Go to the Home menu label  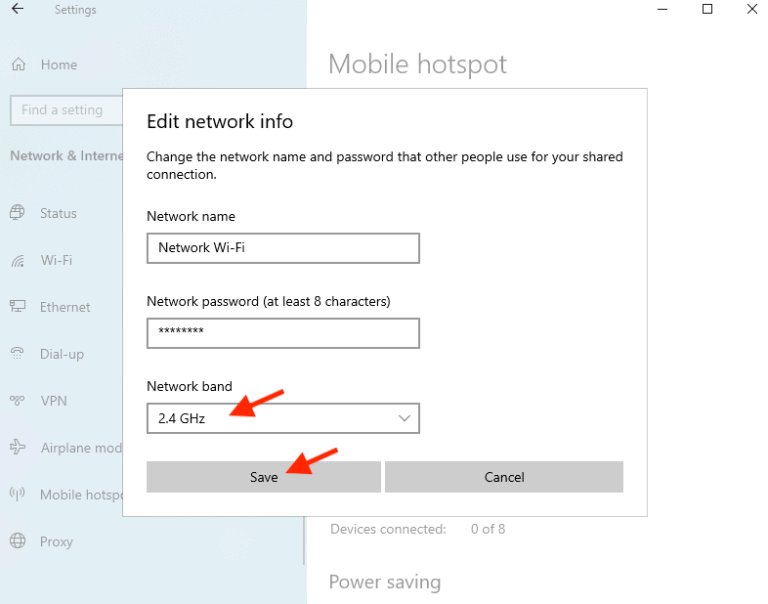[59, 65]
